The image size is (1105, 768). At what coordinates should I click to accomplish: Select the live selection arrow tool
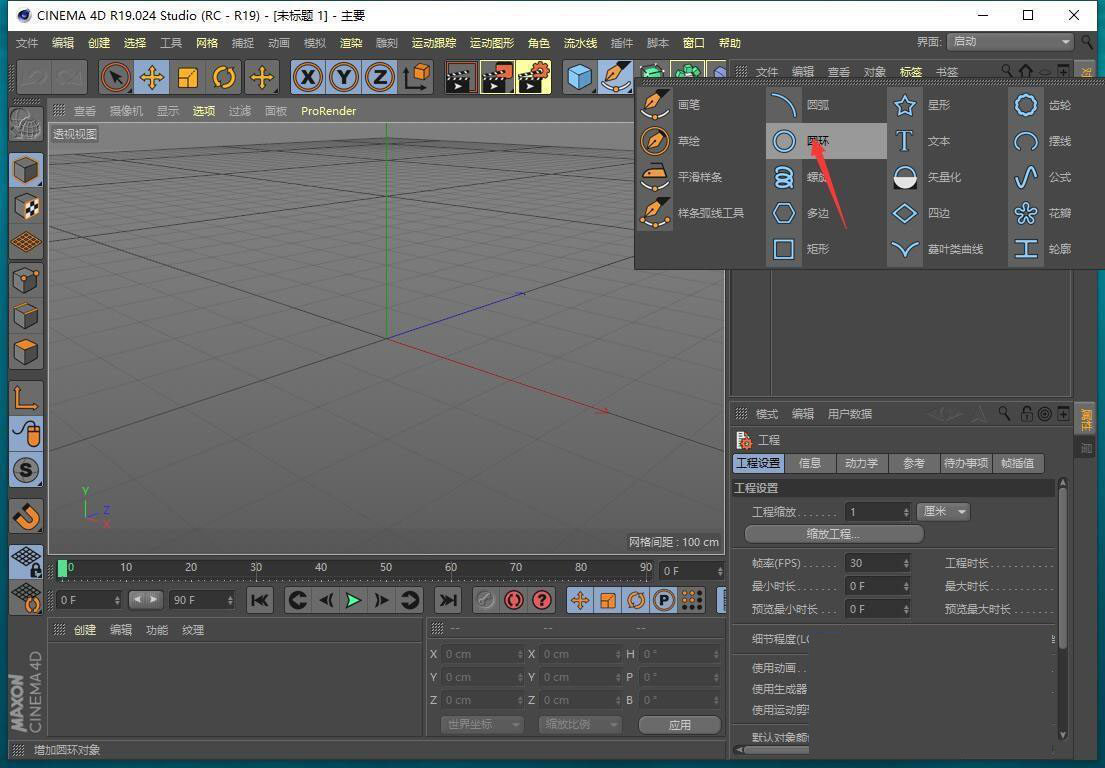pyautogui.click(x=116, y=78)
